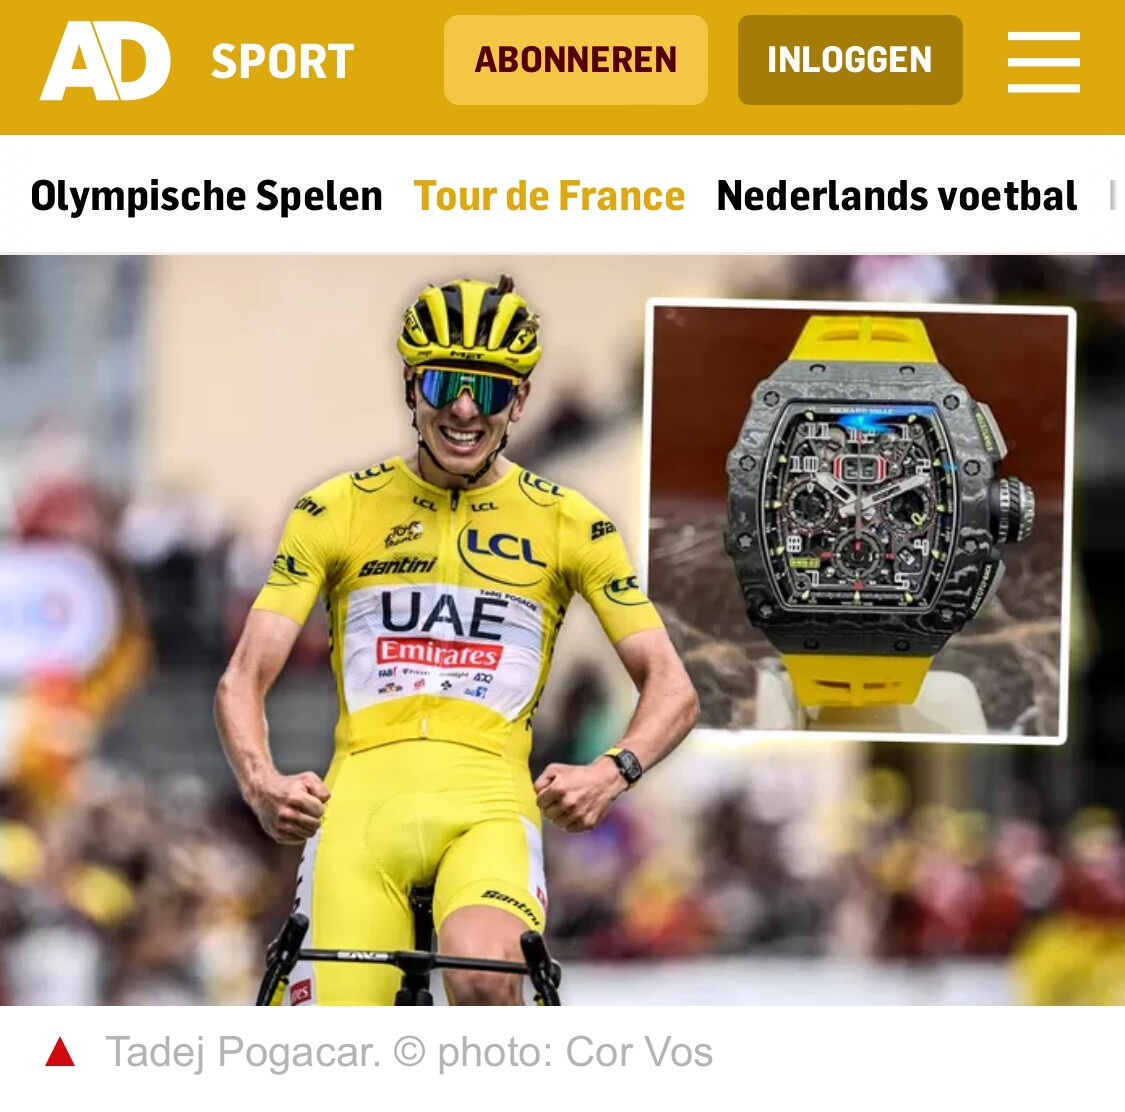
Task: Select the Nederlands voetbal tab
Action: tap(897, 196)
